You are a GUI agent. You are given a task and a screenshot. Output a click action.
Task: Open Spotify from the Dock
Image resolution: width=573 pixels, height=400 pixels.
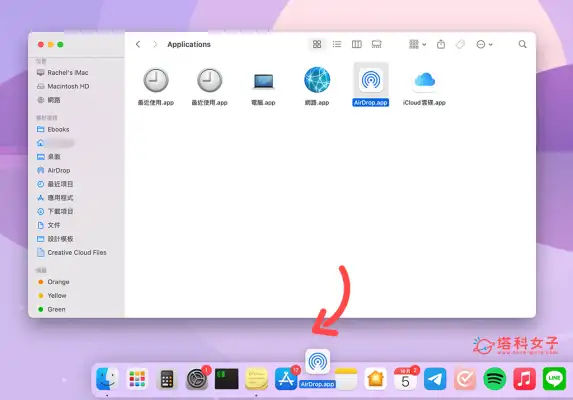[495, 379]
